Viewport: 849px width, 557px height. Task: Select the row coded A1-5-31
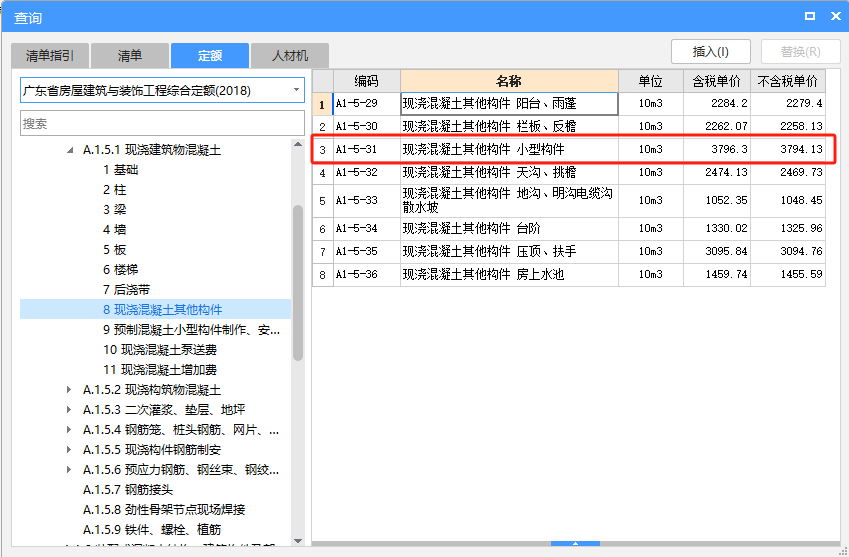coord(569,149)
